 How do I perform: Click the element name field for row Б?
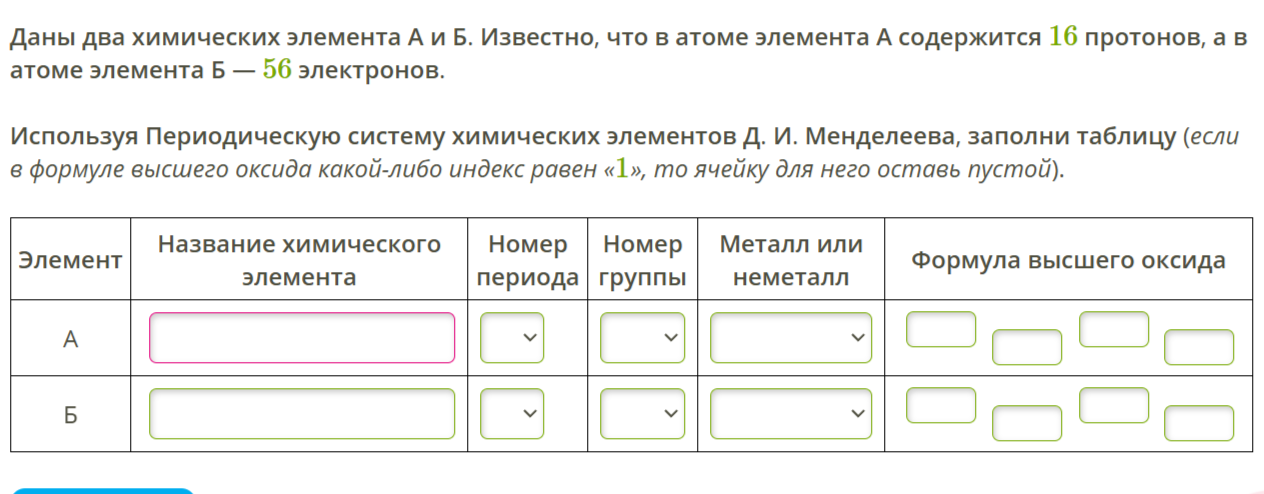point(302,414)
